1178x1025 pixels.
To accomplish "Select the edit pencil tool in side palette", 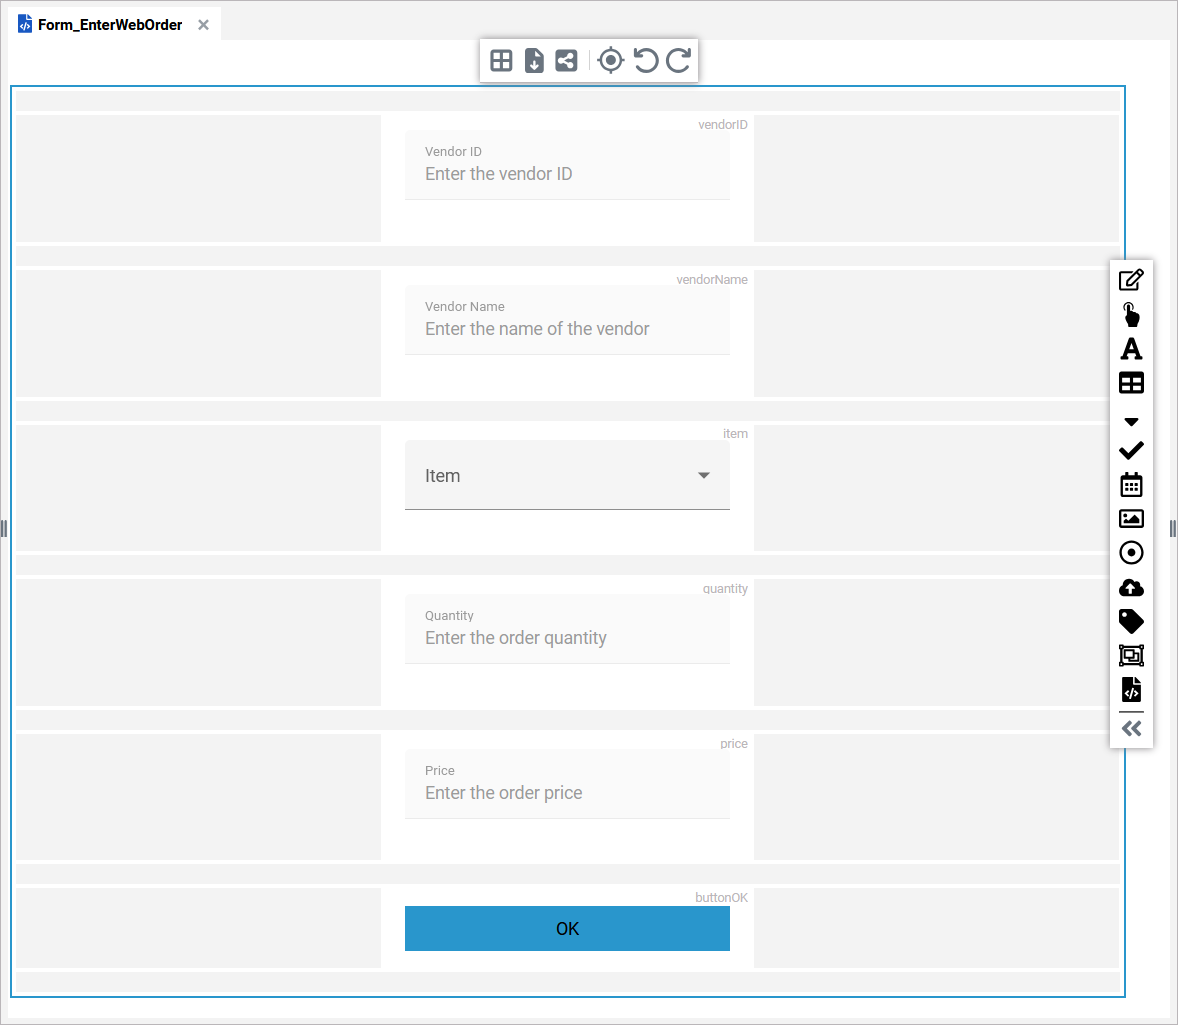I will (x=1131, y=280).
